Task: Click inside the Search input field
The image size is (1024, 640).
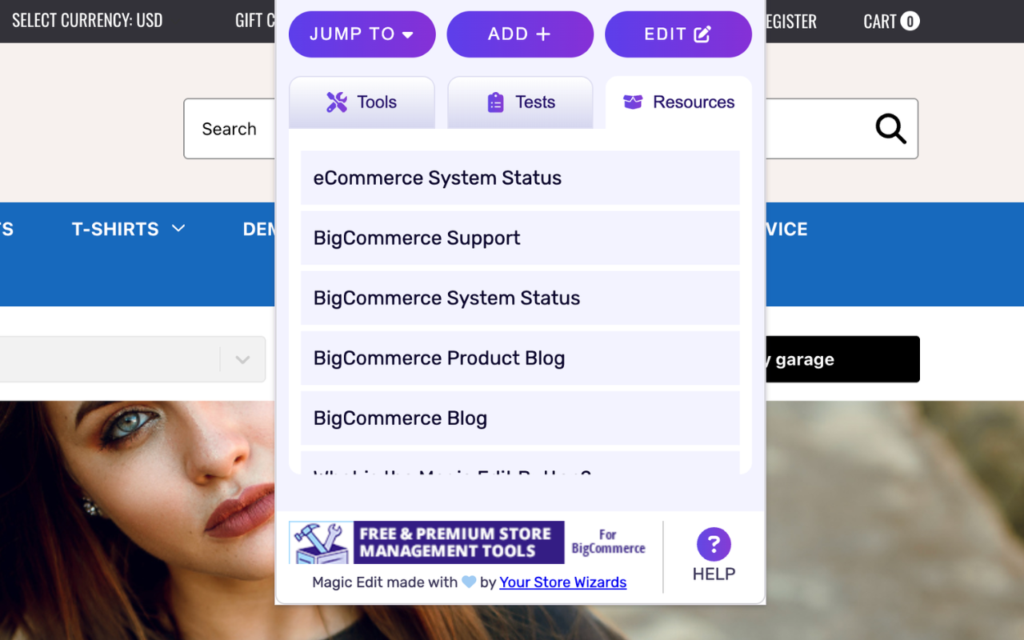Action: tap(229, 128)
